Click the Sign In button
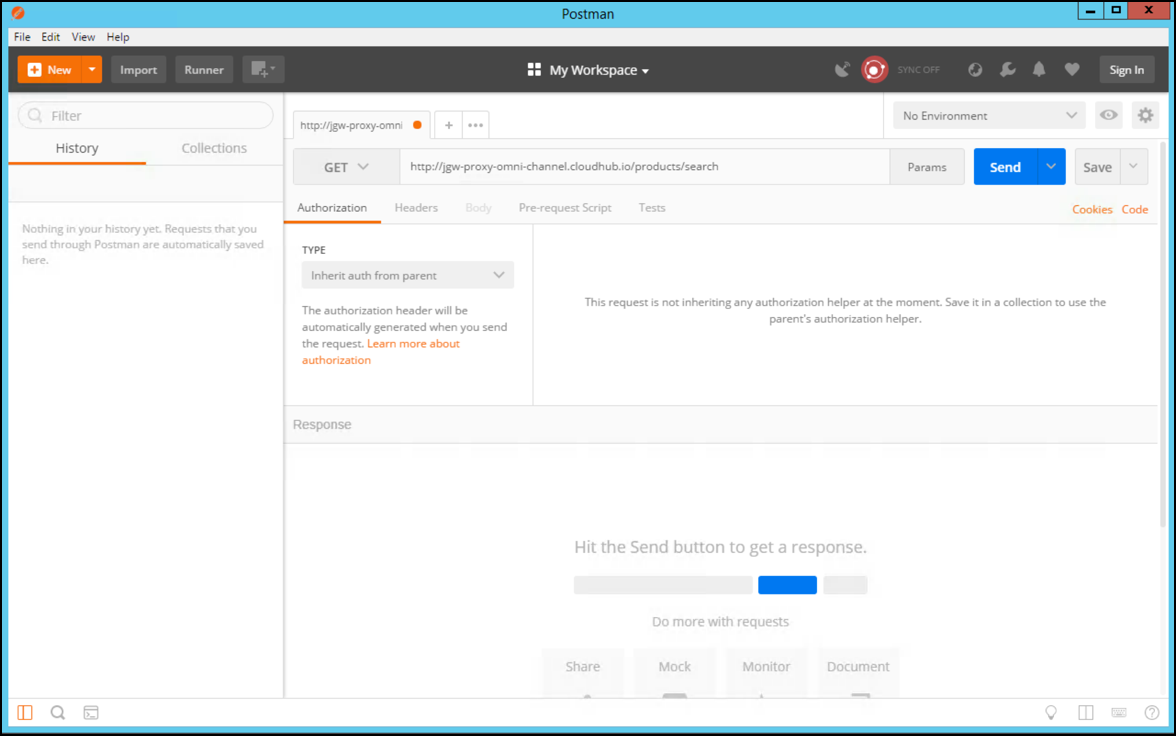1176x736 pixels. coord(1126,70)
